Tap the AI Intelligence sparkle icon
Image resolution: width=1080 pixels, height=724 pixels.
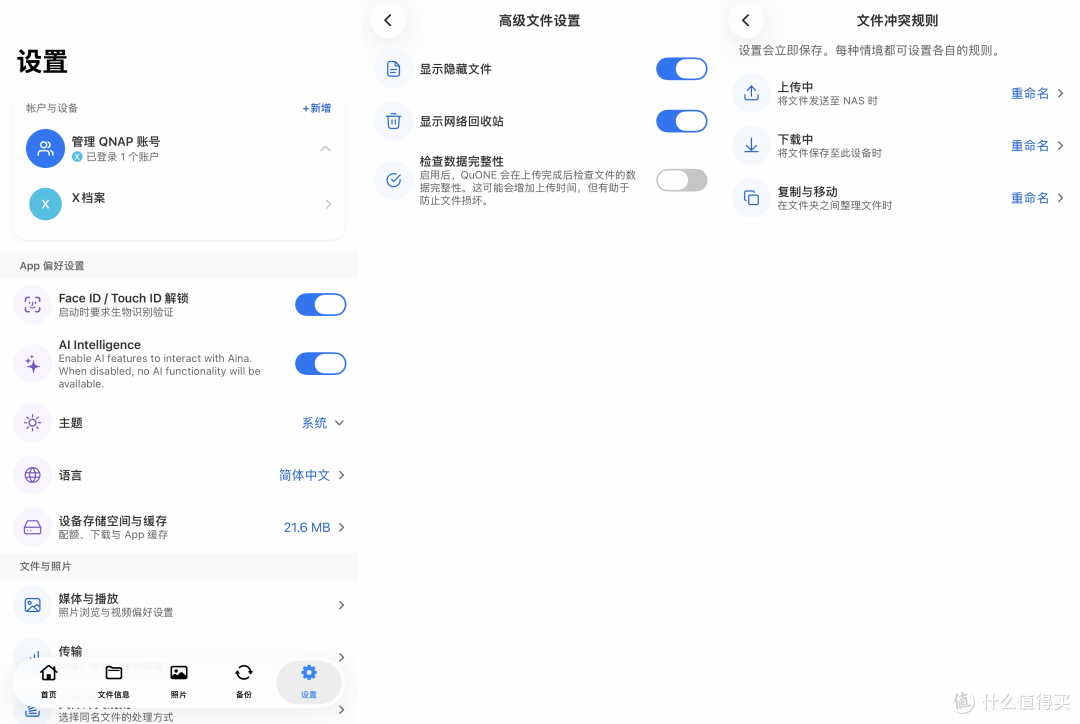(32, 364)
